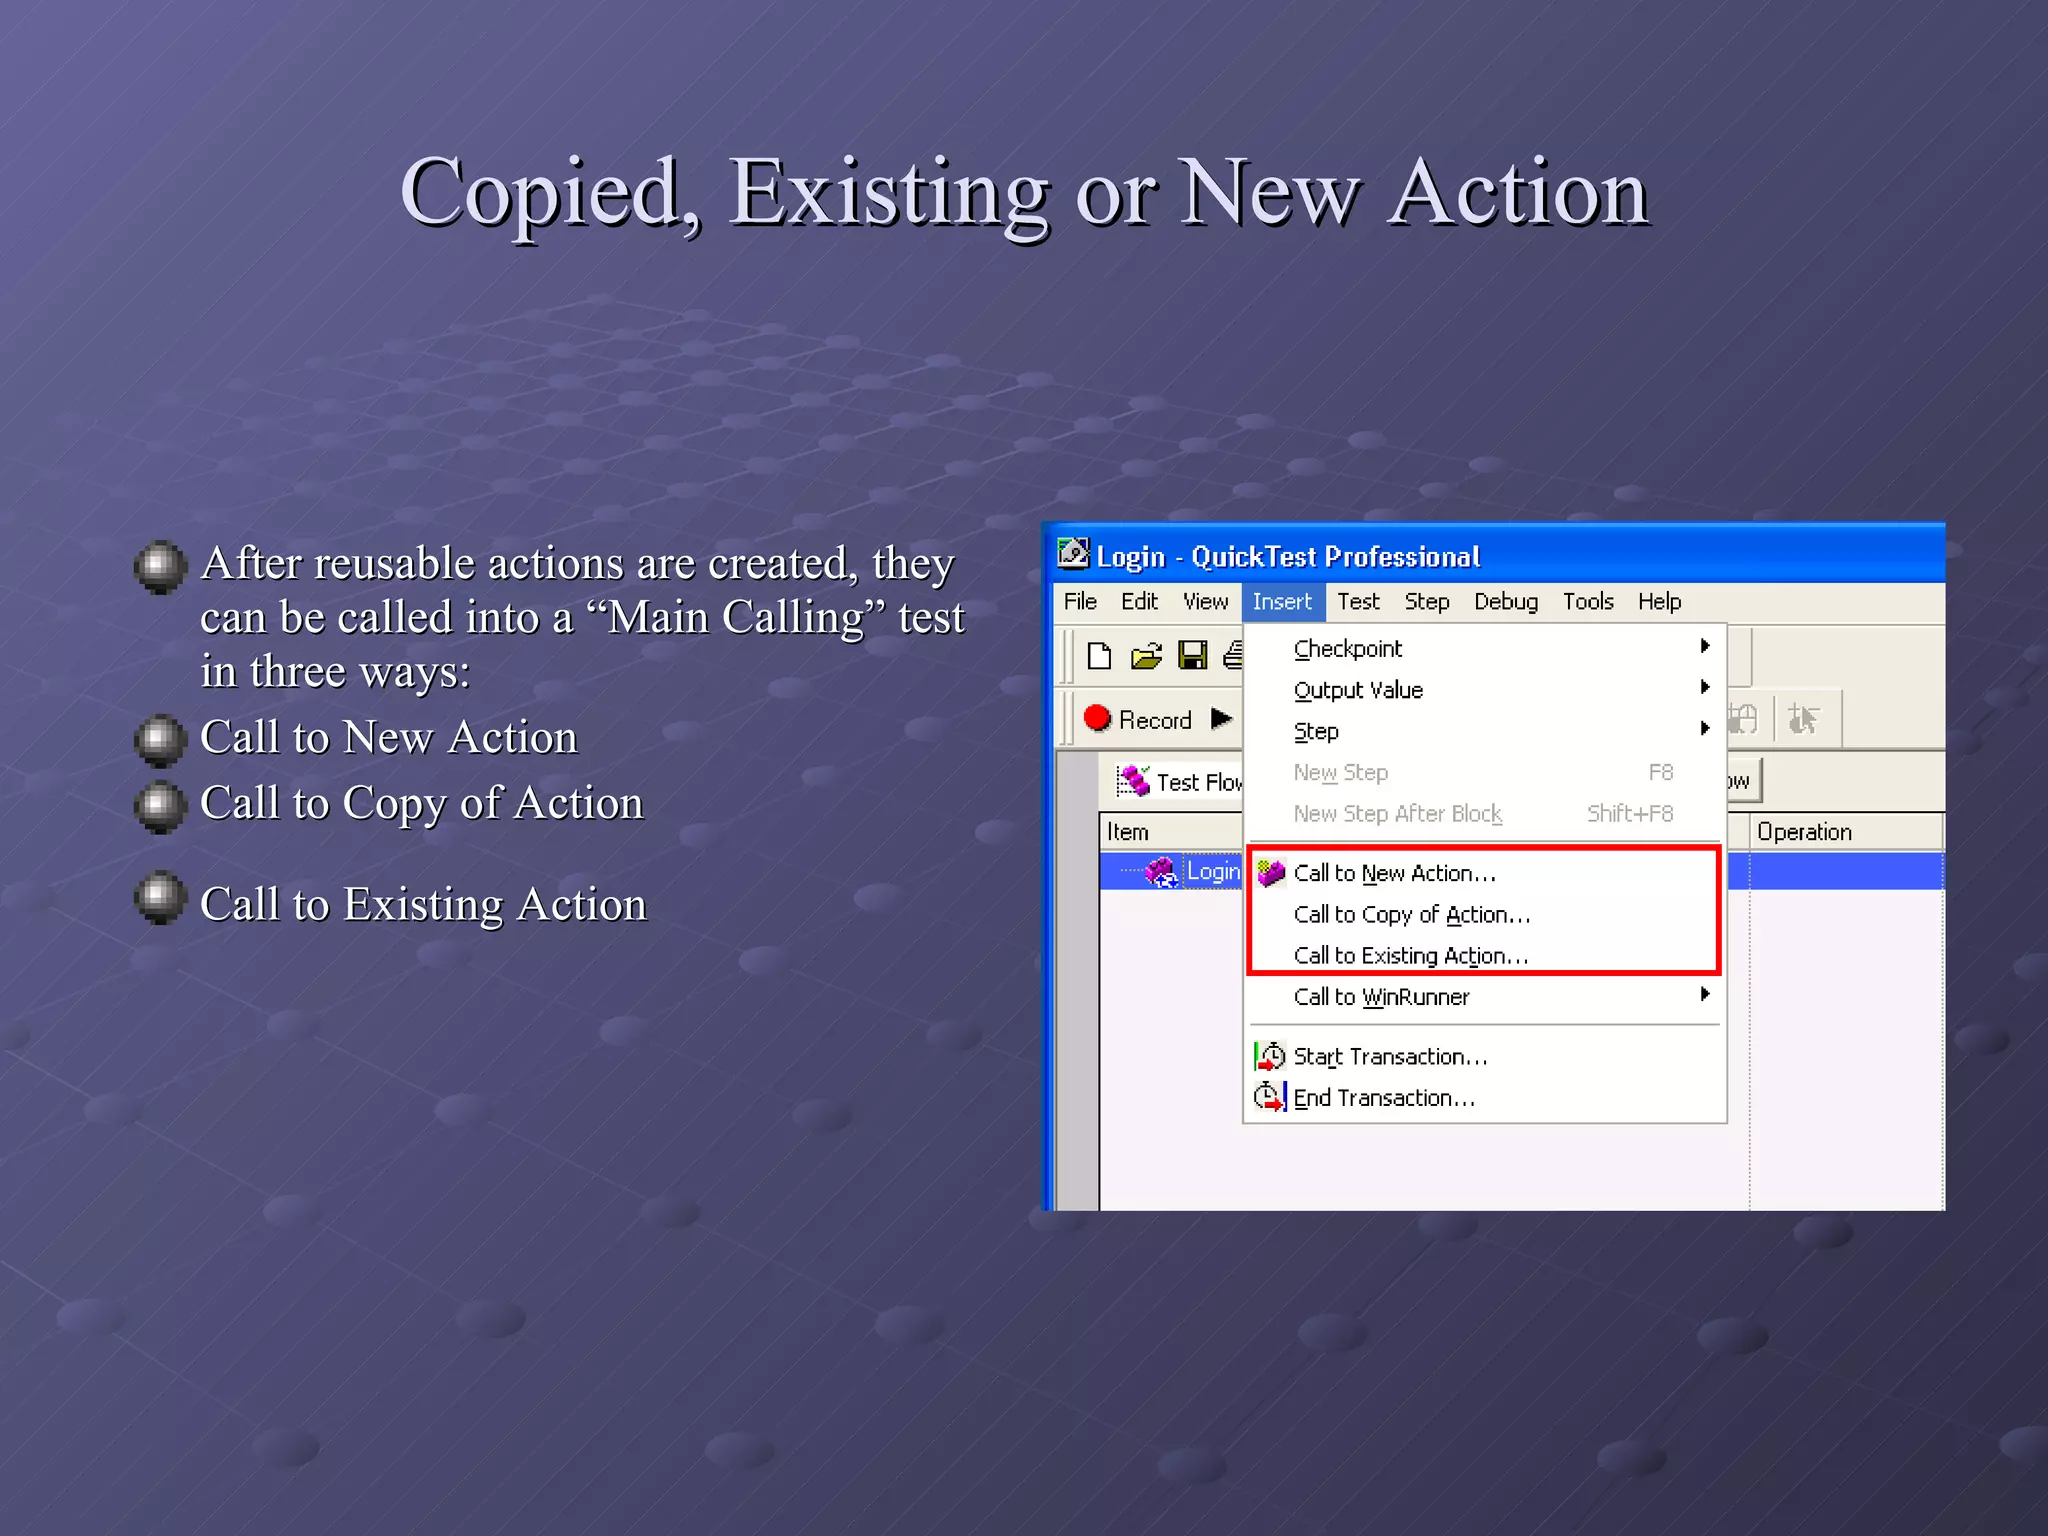
Task: Open the Insert menu
Action: [x=1282, y=602]
